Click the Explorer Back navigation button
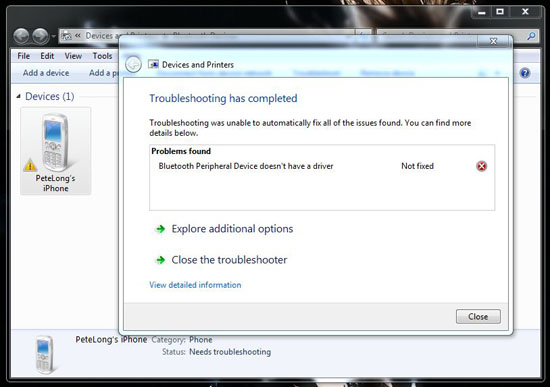This screenshot has width=550, height=387. 21,36
